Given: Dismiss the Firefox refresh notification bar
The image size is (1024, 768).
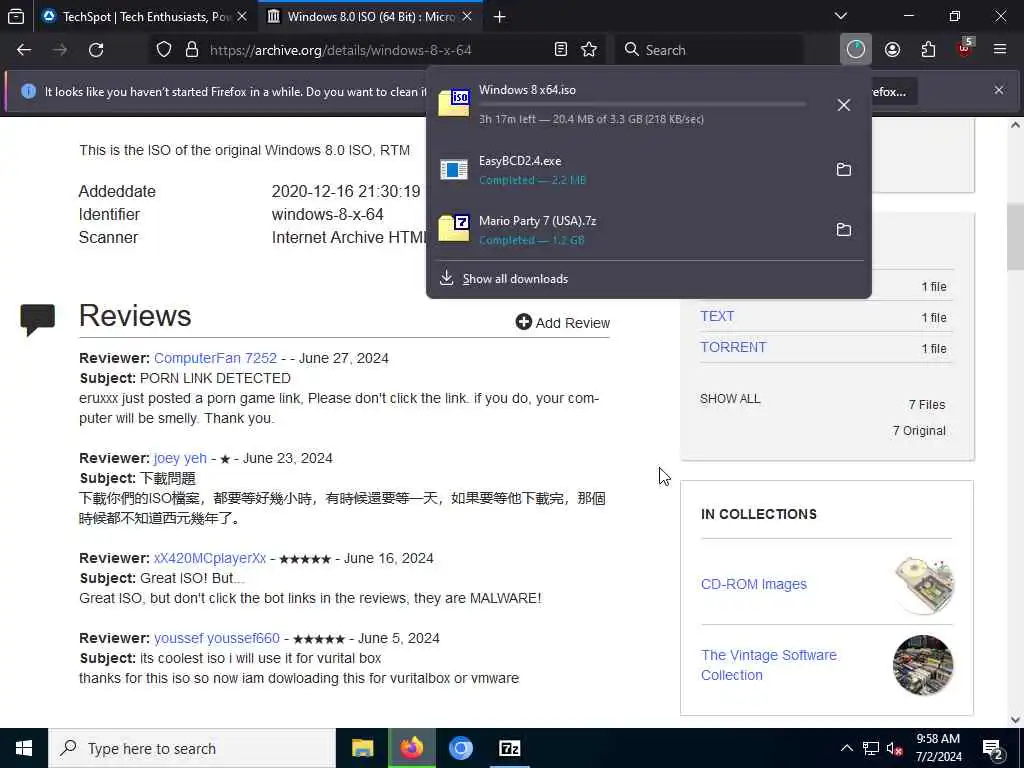Looking at the screenshot, I should click(x=999, y=90).
